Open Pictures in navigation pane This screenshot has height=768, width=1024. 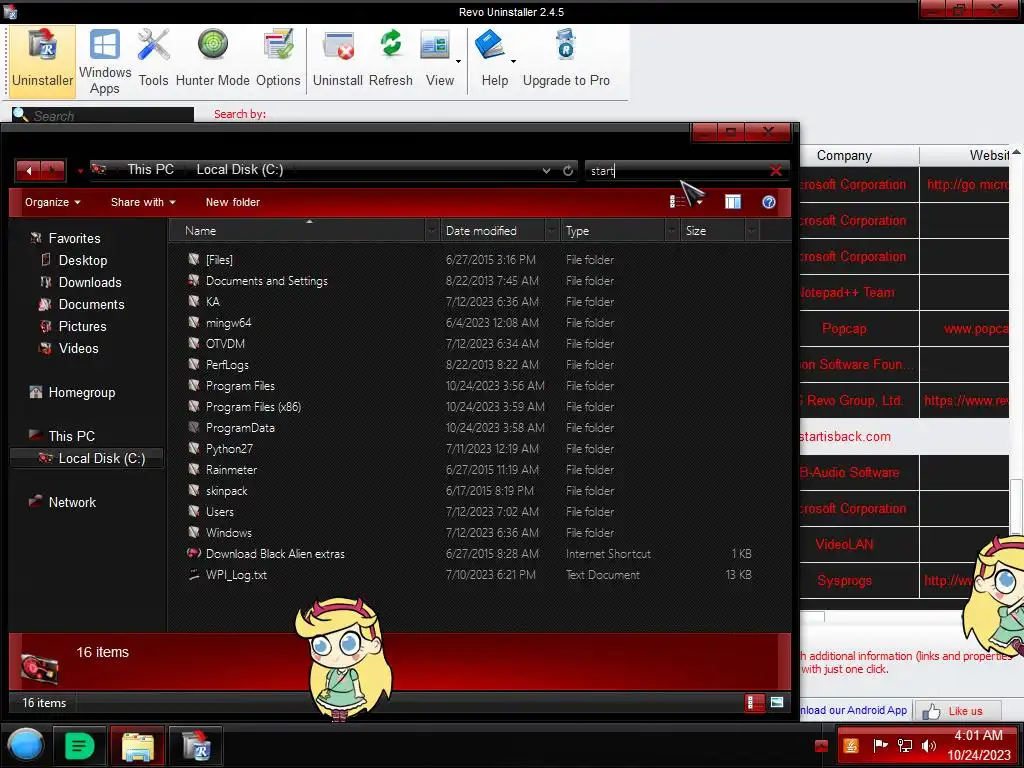pyautogui.click(x=82, y=327)
